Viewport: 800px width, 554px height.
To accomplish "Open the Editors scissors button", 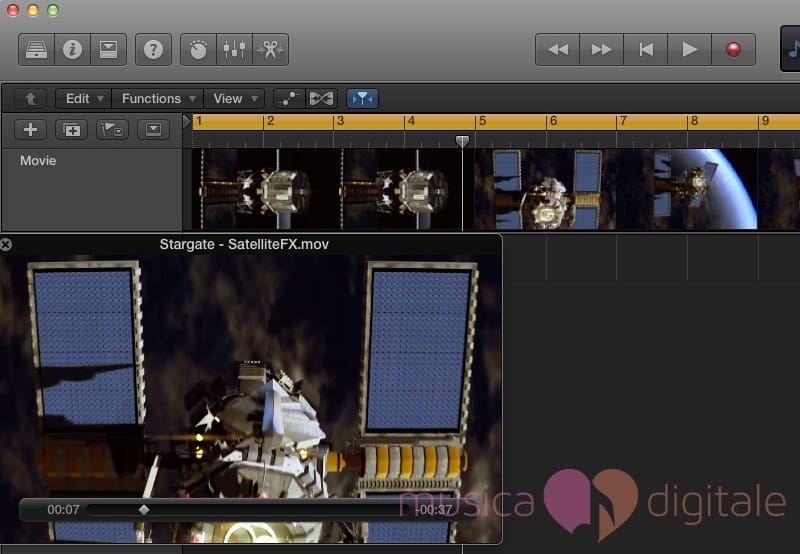I will click(270, 49).
